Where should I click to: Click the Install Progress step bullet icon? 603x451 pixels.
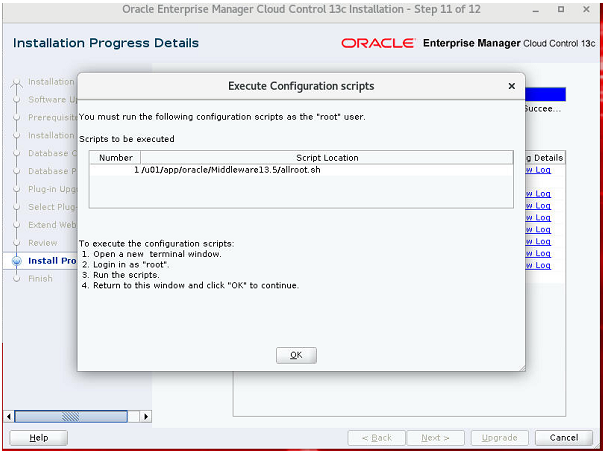pos(16,261)
